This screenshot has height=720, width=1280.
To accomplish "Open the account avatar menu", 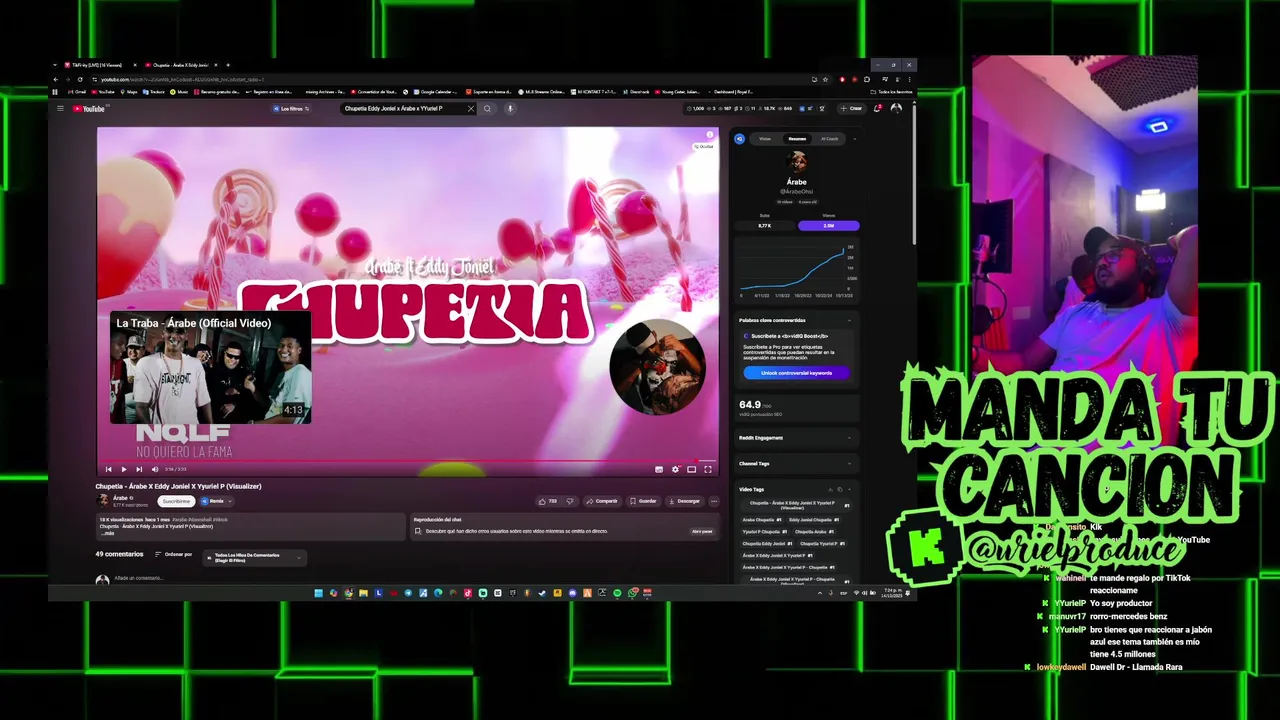I will 896,108.
